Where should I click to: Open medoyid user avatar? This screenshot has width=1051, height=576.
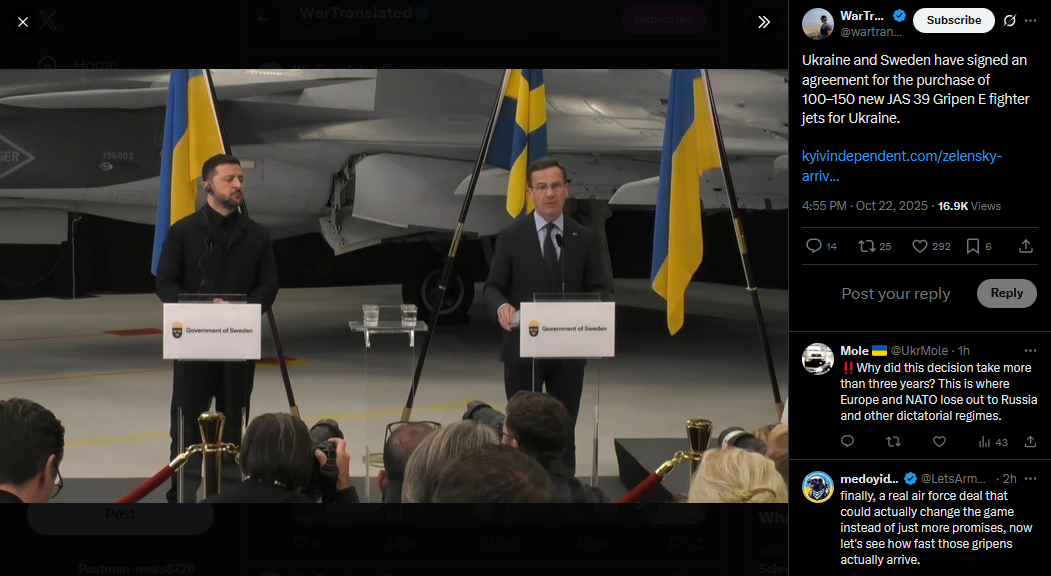pyautogui.click(x=818, y=487)
